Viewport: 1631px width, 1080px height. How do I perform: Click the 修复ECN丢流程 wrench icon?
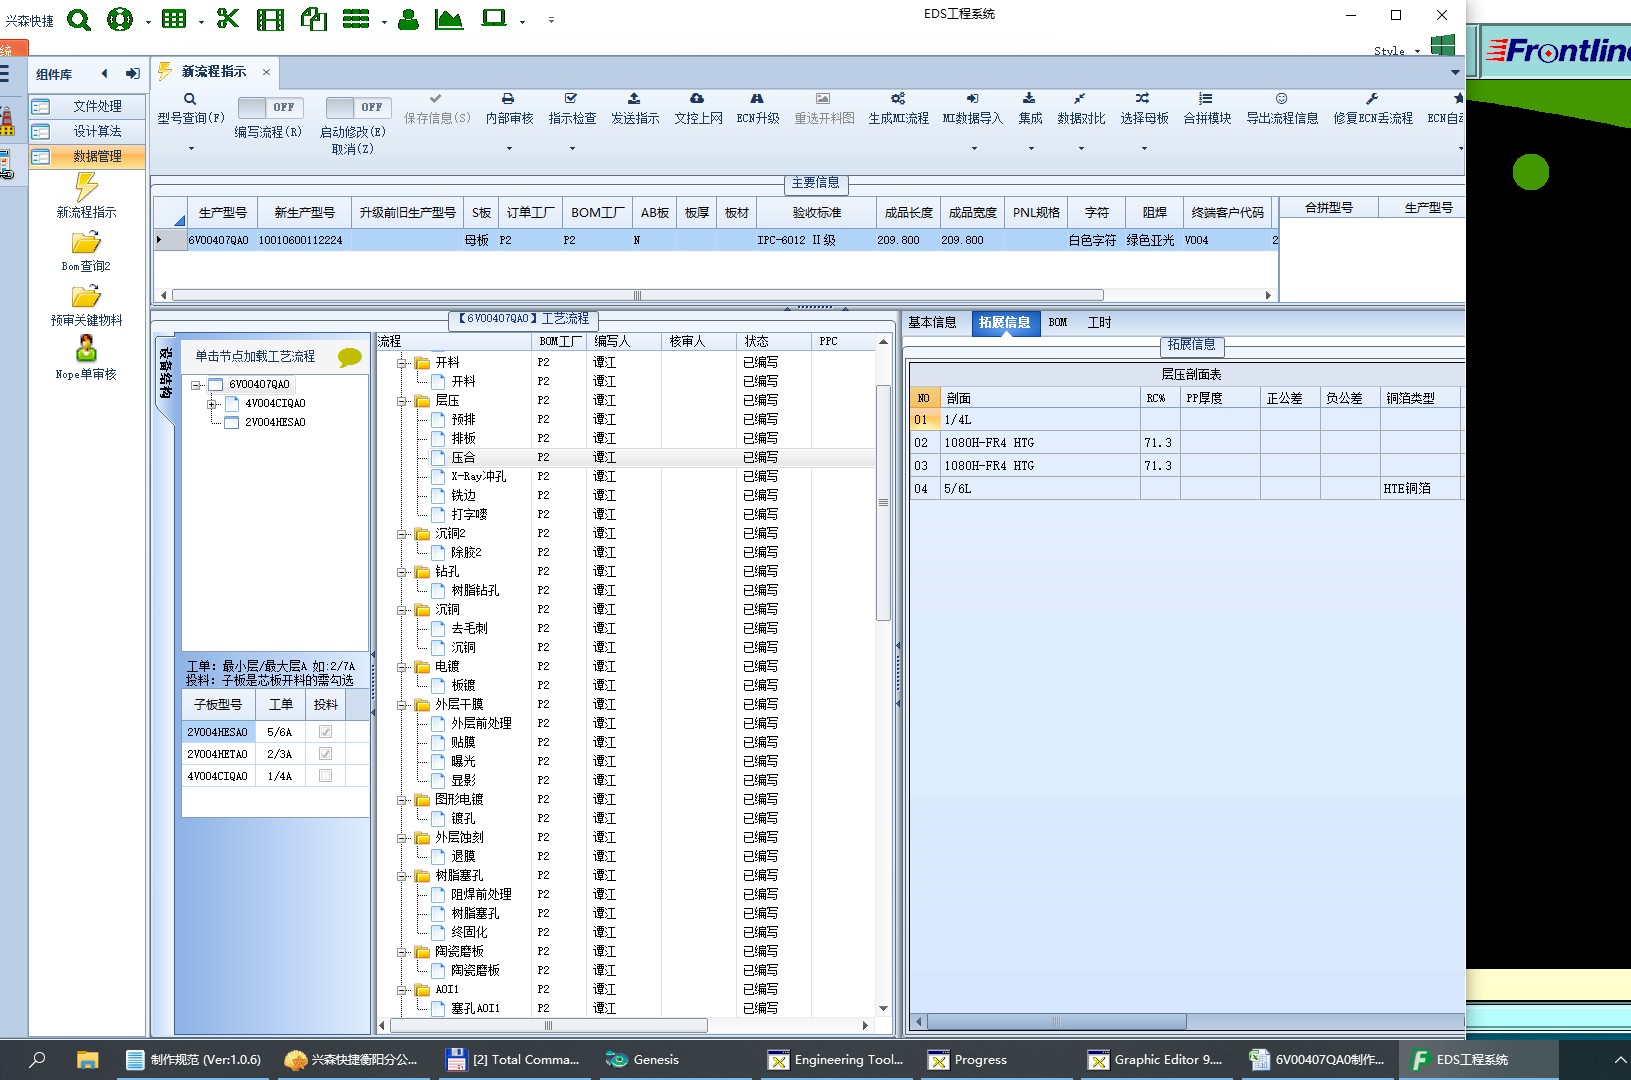click(1372, 99)
